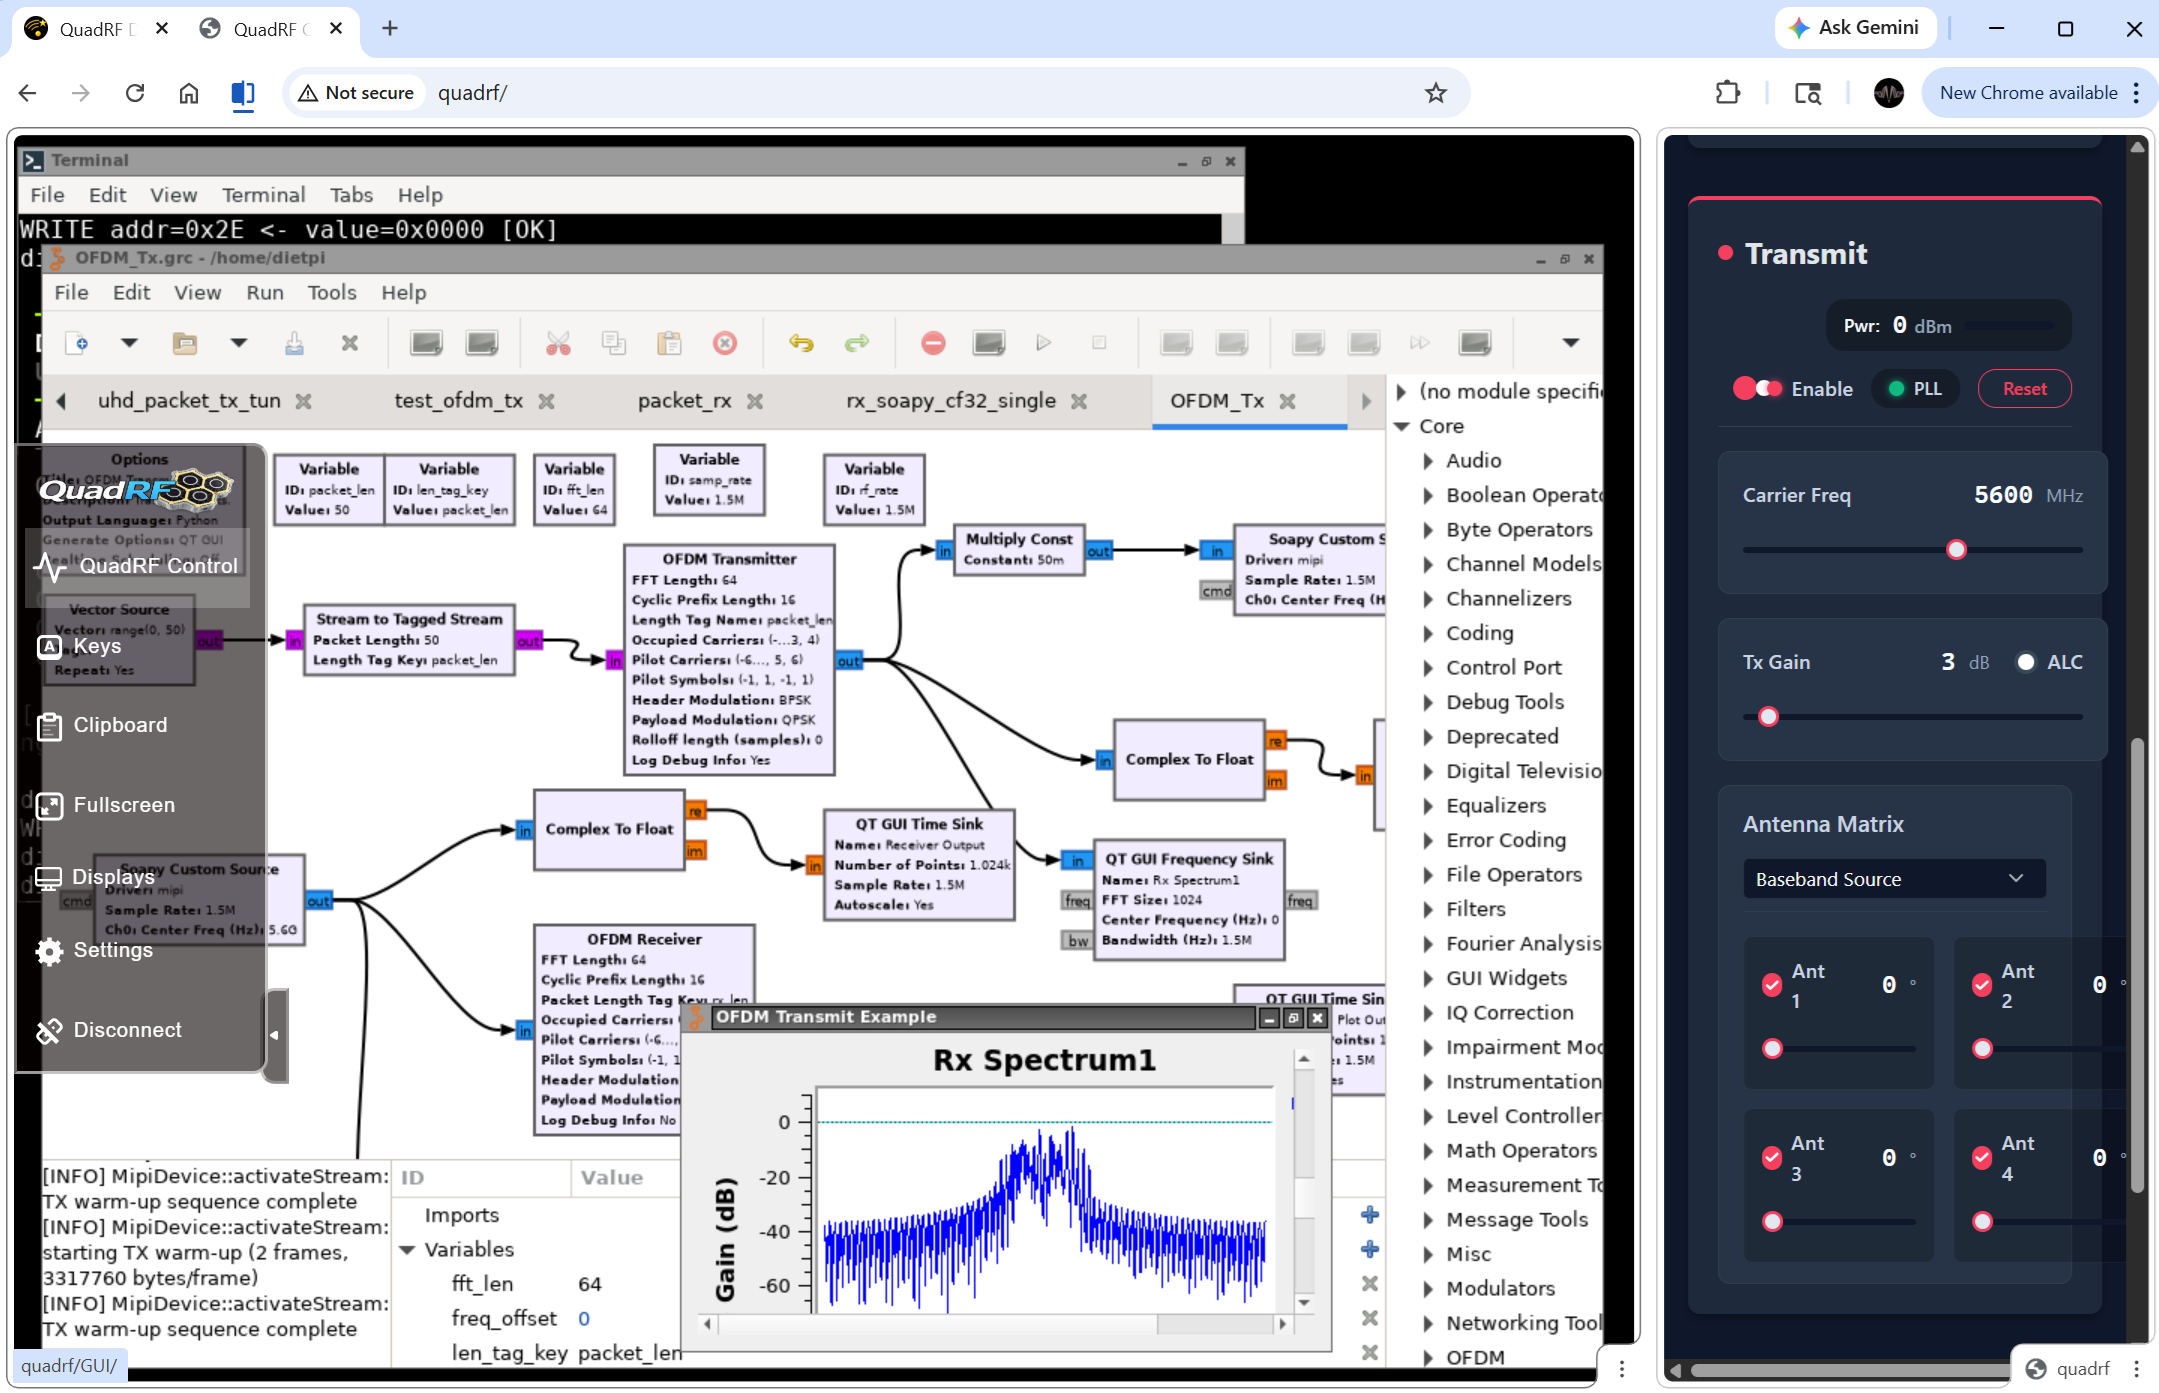Screen dimensions: 2159x1393
Task: Switch to the packet_rx flowgraph tab
Action: pos(684,400)
